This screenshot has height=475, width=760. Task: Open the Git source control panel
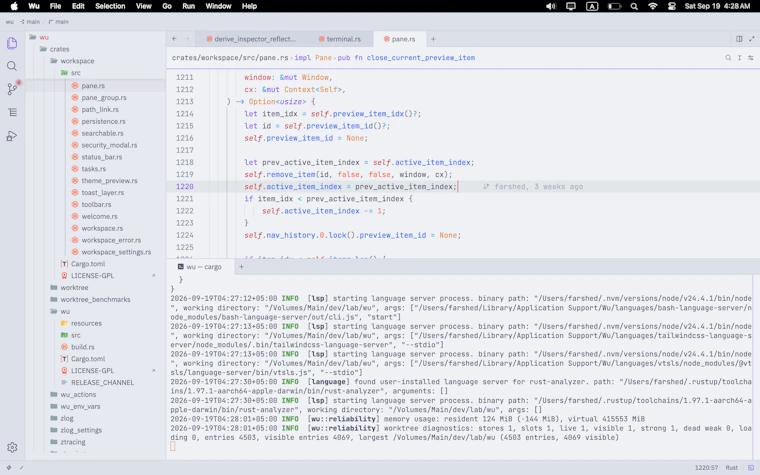(12, 89)
